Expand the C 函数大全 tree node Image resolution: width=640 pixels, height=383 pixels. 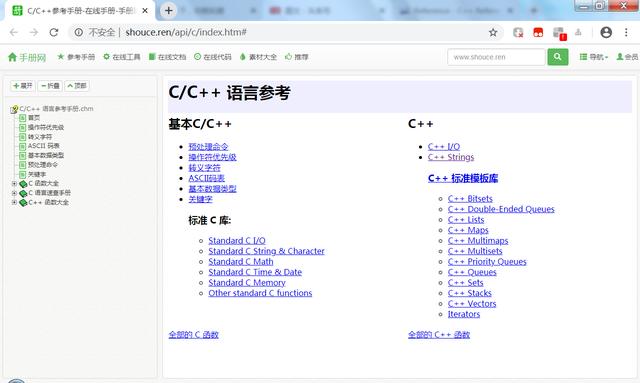pos(14,184)
